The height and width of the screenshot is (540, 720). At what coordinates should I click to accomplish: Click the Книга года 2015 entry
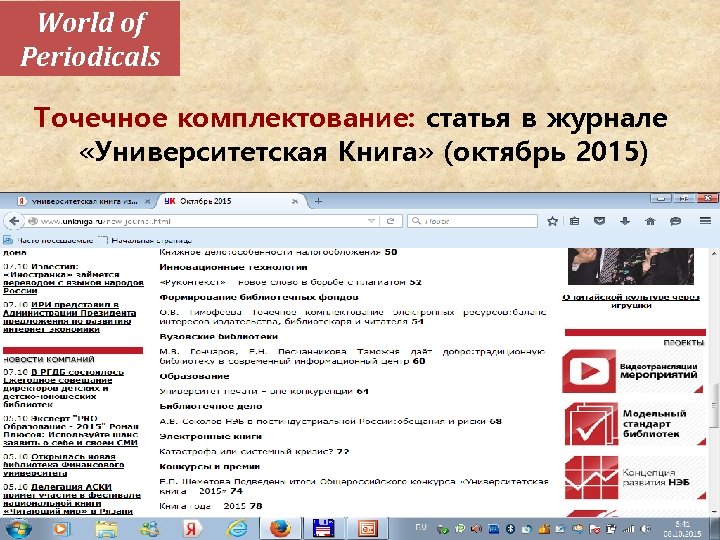211,506
